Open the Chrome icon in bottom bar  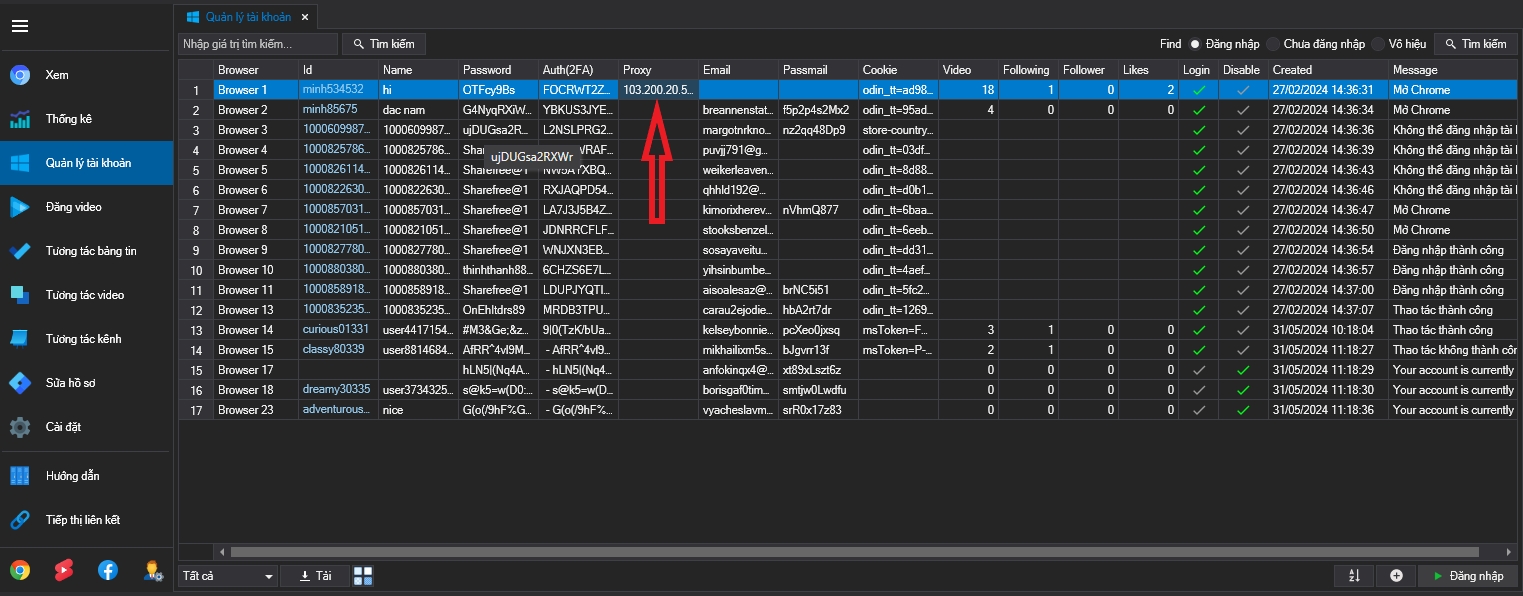tap(20, 570)
